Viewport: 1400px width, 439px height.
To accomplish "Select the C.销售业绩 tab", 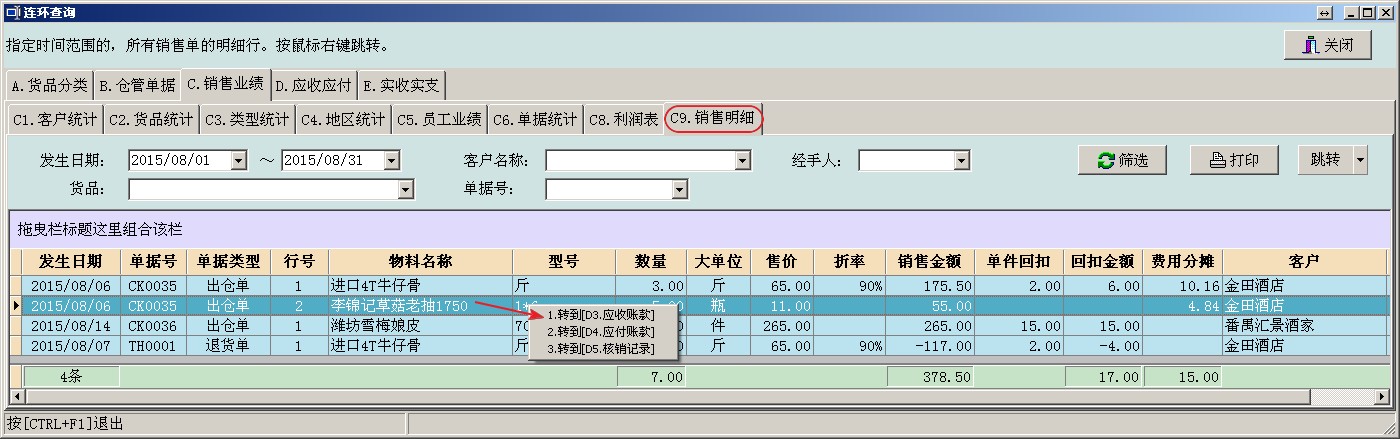I will point(226,83).
